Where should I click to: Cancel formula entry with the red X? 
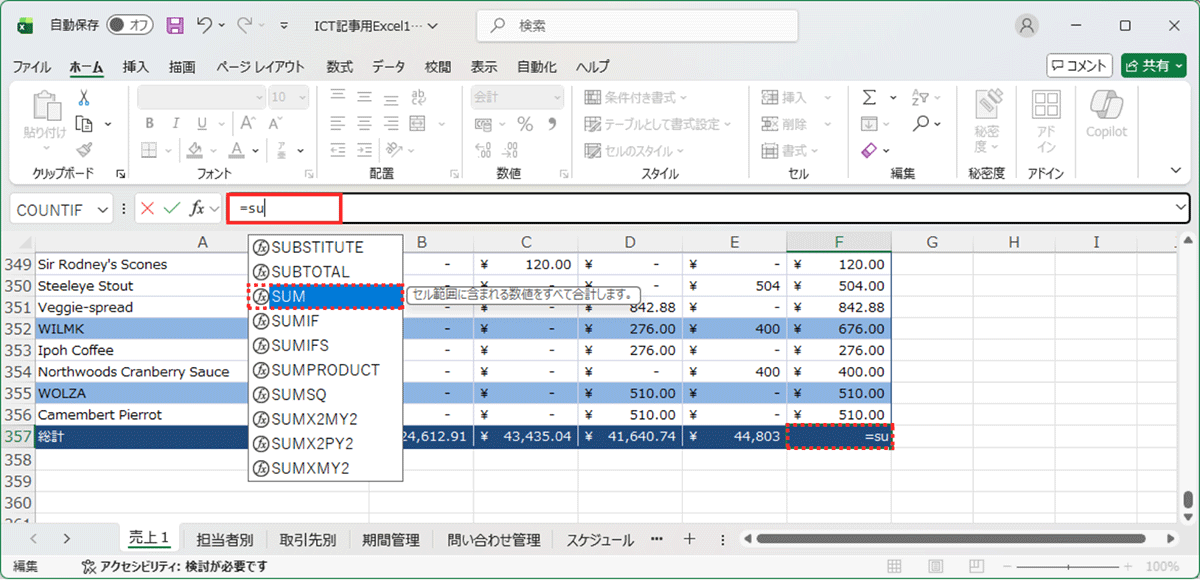coord(148,209)
